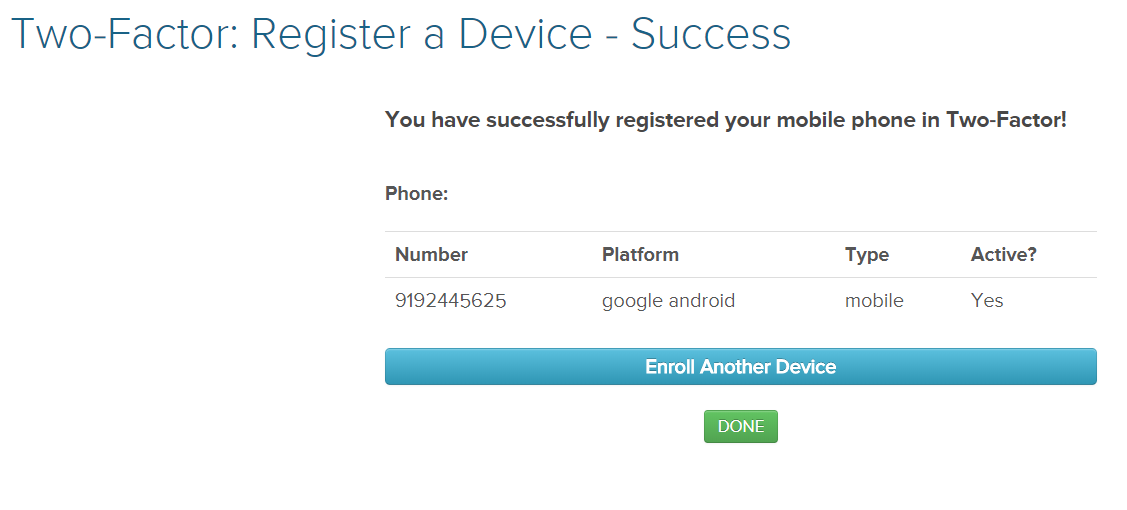Screen dimensions: 1127x510
Task: Click the word Device in page title
Action: coord(527,35)
